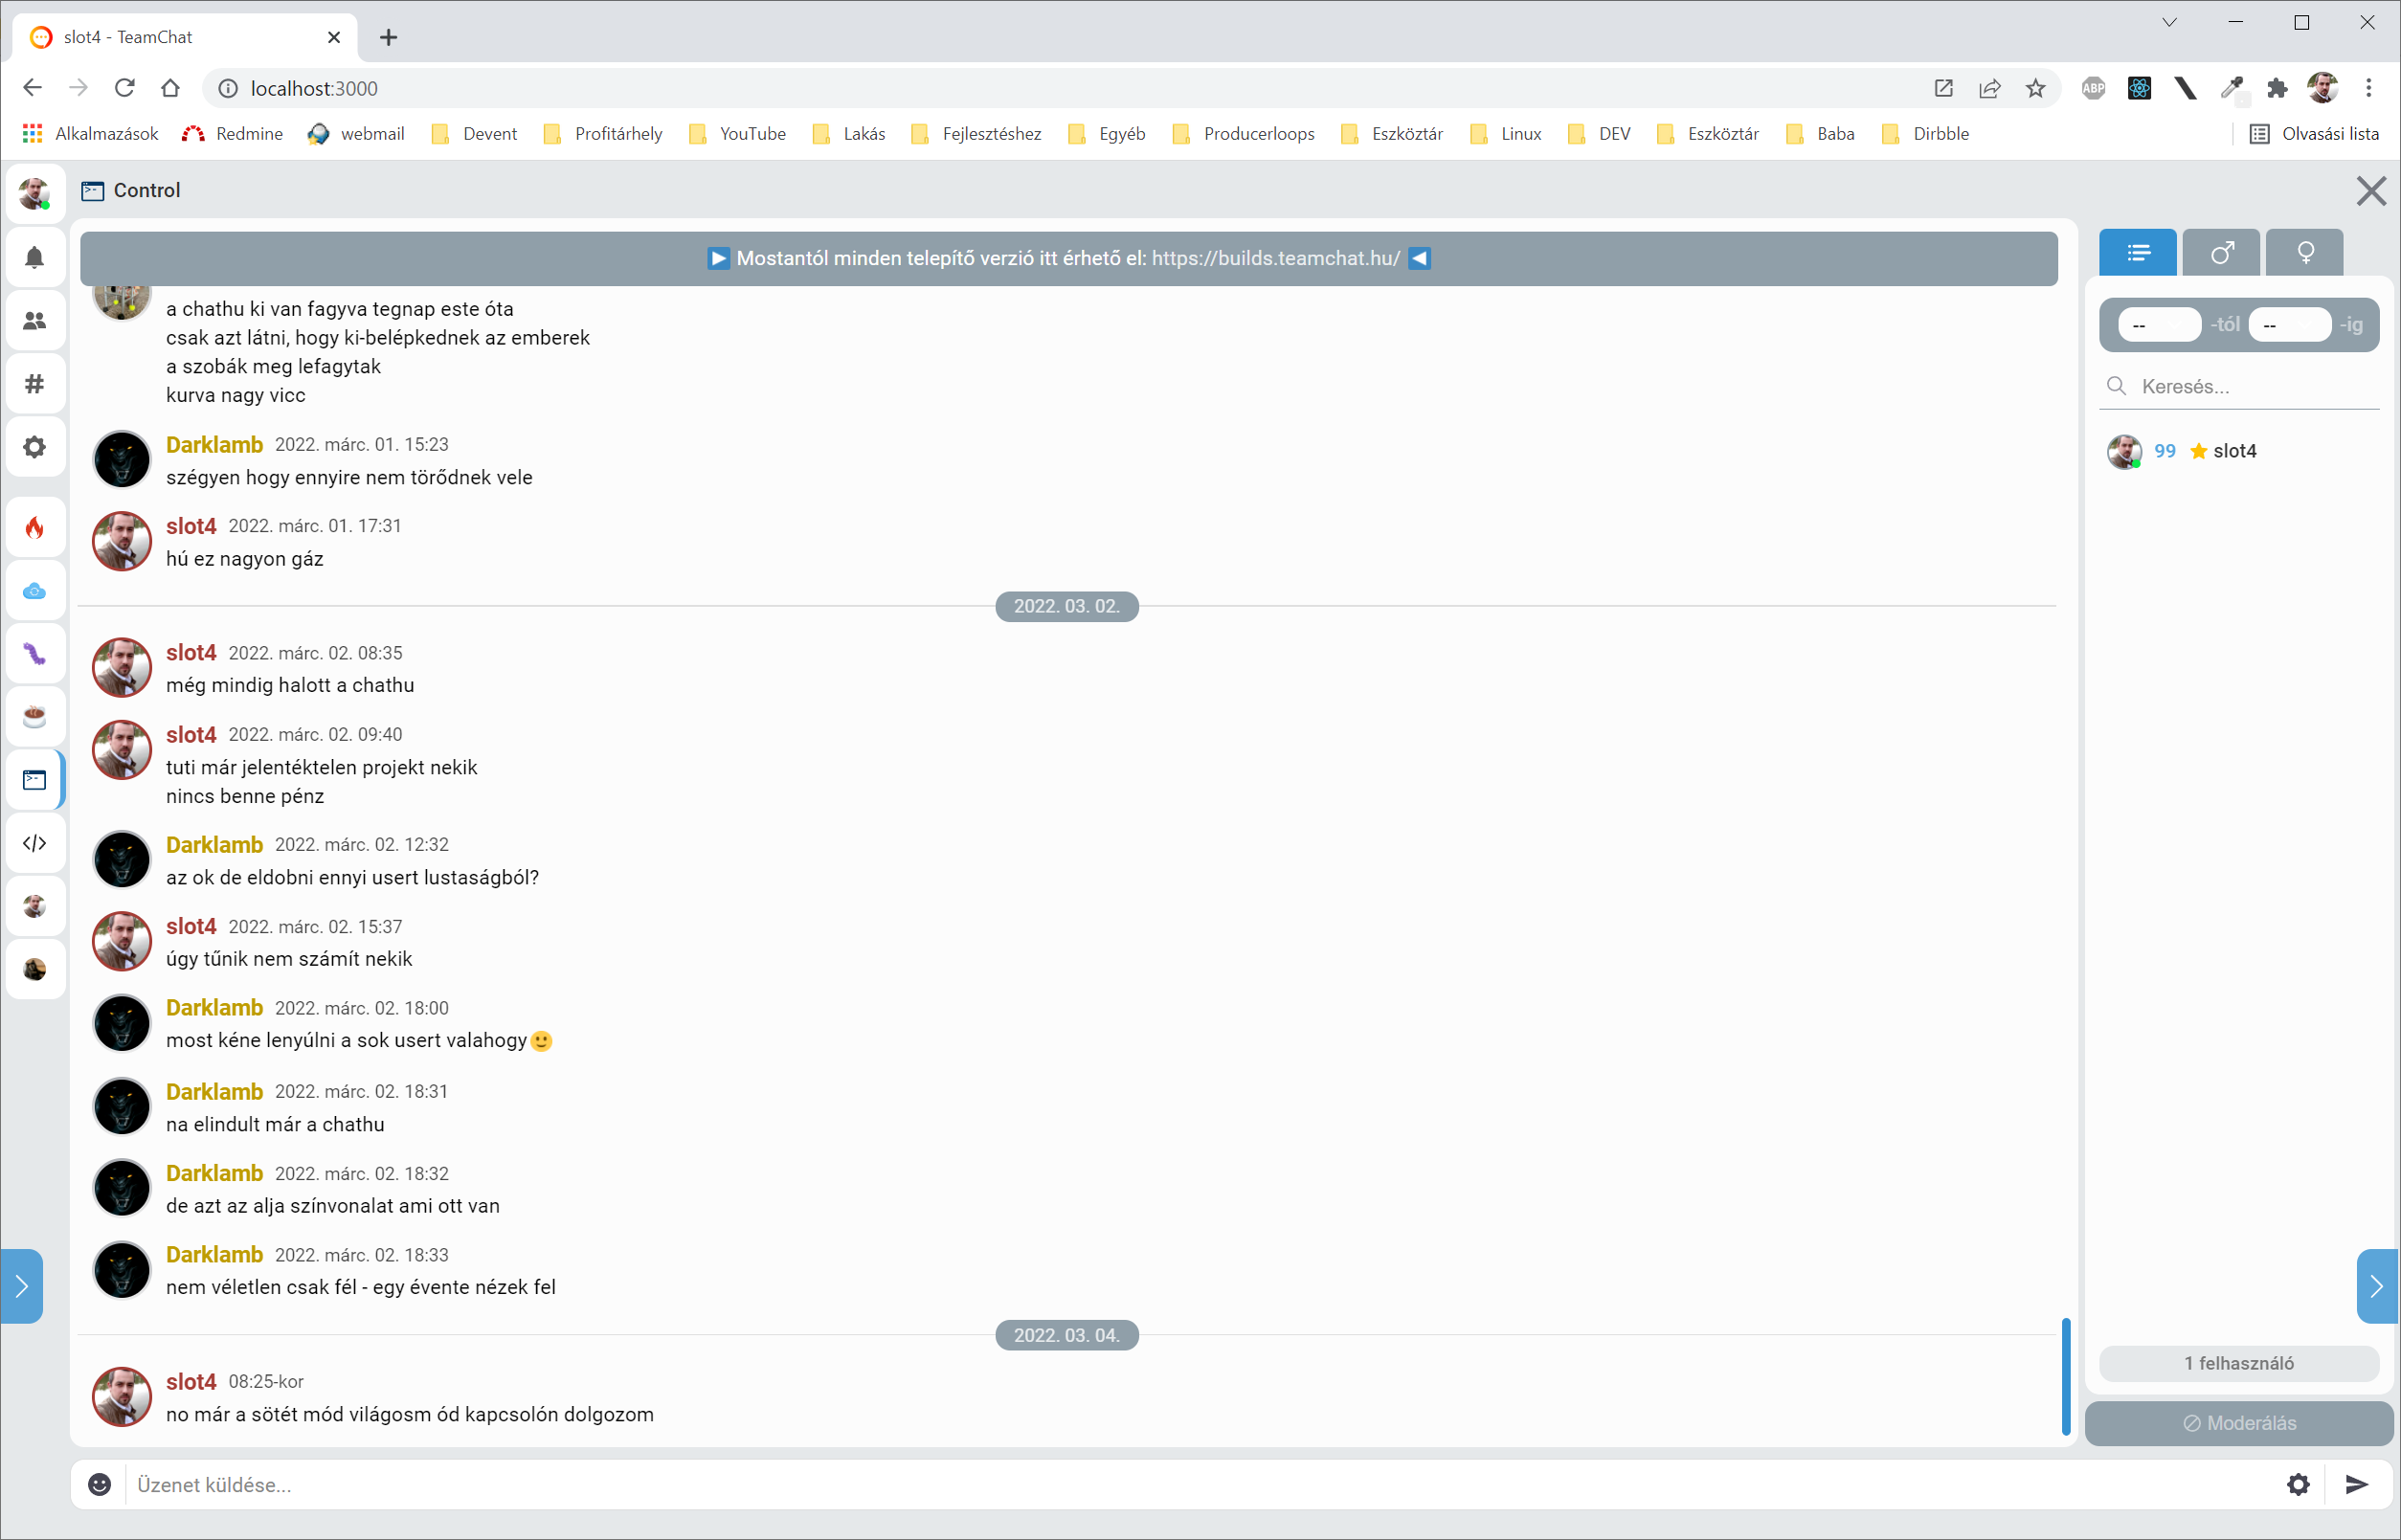Switch to the female filter tab
The width and height of the screenshot is (2401, 1540).
[x=2305, y=253]
